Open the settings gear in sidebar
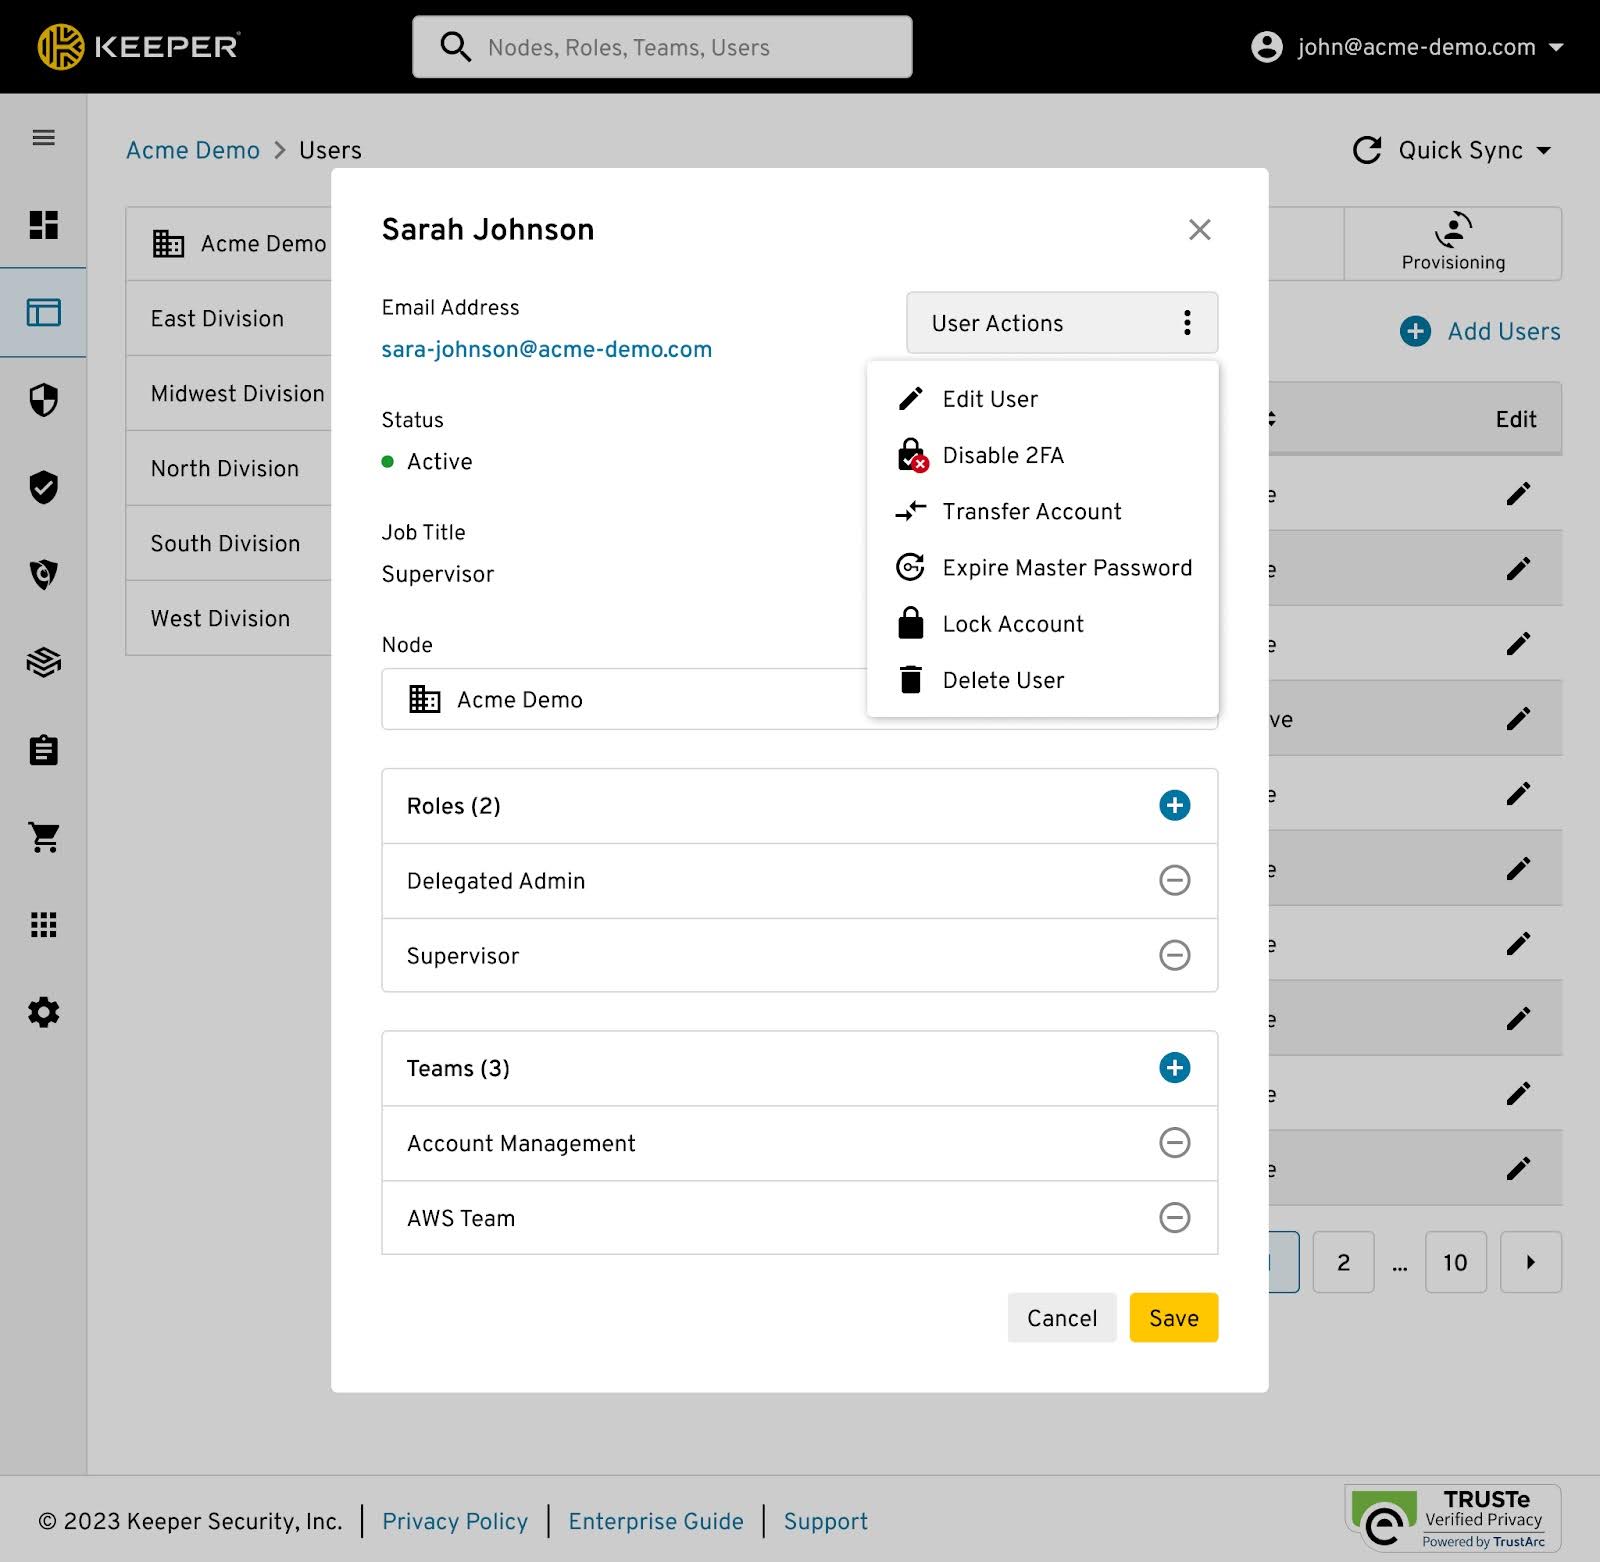The width and height of the screenshot is (1600, 1562). (43, 1012)
